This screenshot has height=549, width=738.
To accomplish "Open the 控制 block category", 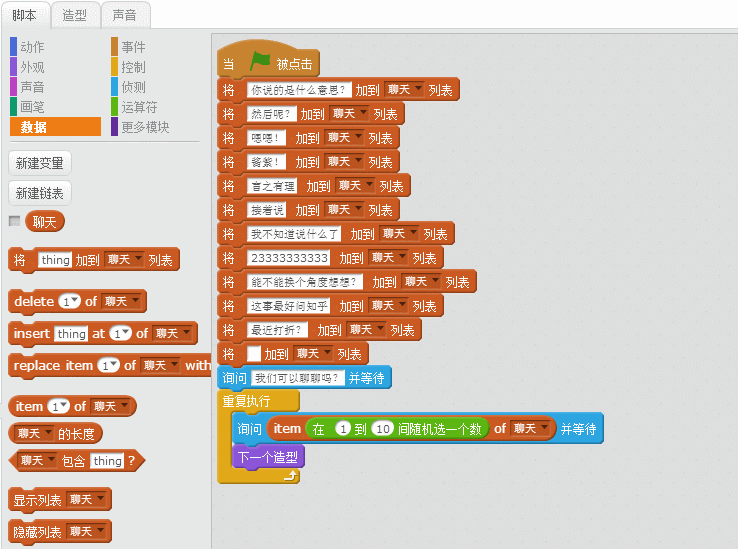I will [x=133, y=67].
